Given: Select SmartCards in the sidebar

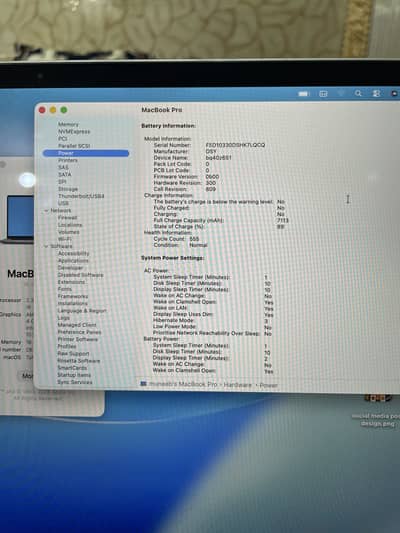Looking at the screenshot, I should [72, 368].
